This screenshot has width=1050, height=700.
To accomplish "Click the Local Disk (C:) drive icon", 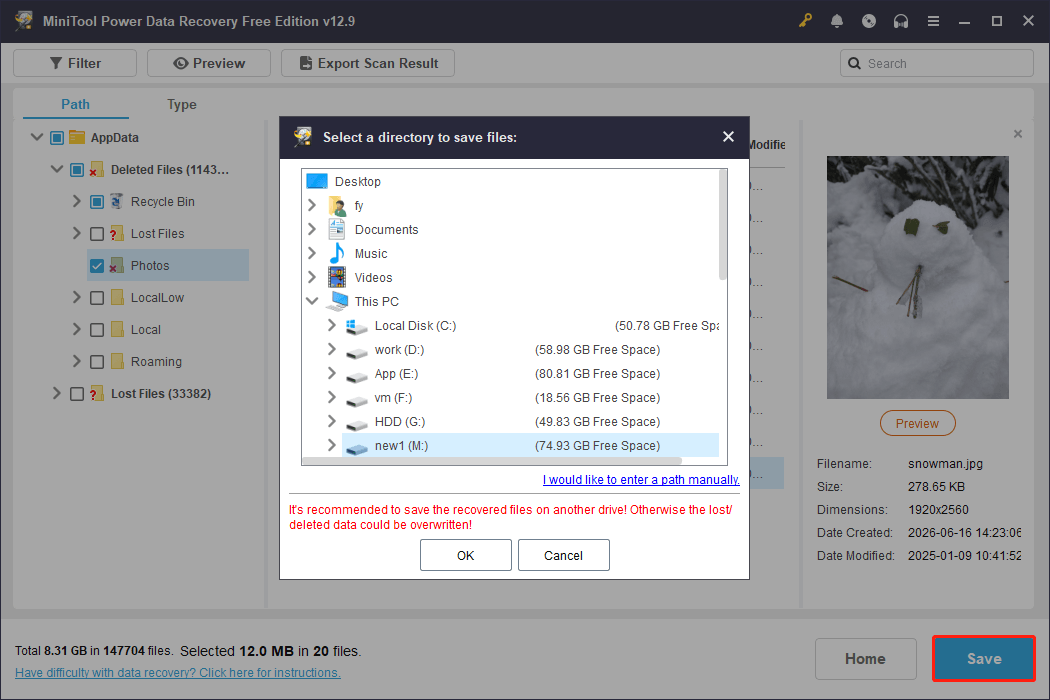I will click(356, 326).
